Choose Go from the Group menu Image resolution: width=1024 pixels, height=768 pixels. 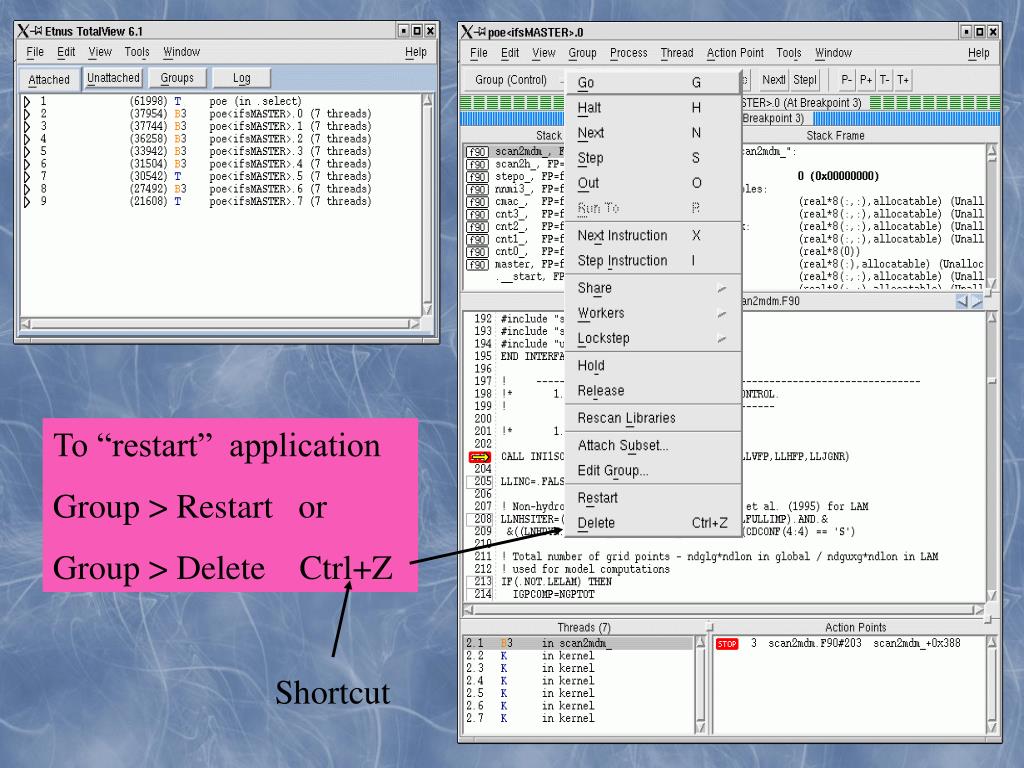pos(652,82)
